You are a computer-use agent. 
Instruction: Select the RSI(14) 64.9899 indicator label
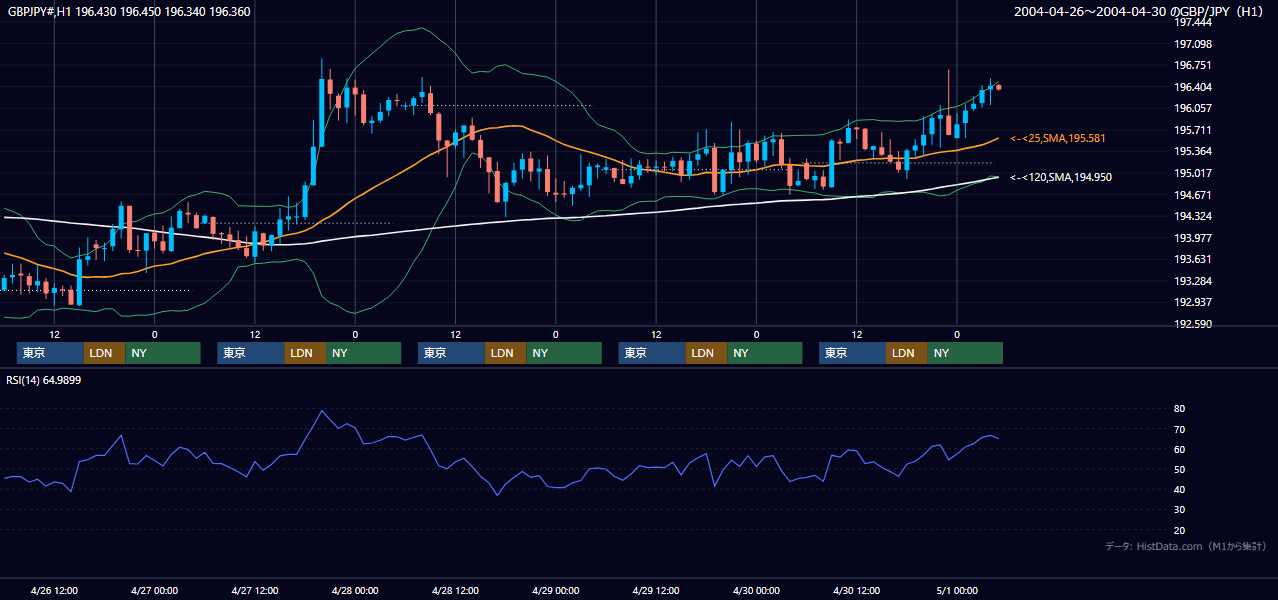pos(43,381)
